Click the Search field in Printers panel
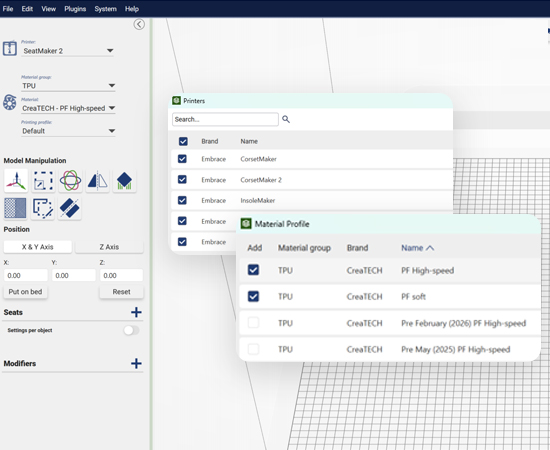 pyautogui.click(x=225, y=119)
